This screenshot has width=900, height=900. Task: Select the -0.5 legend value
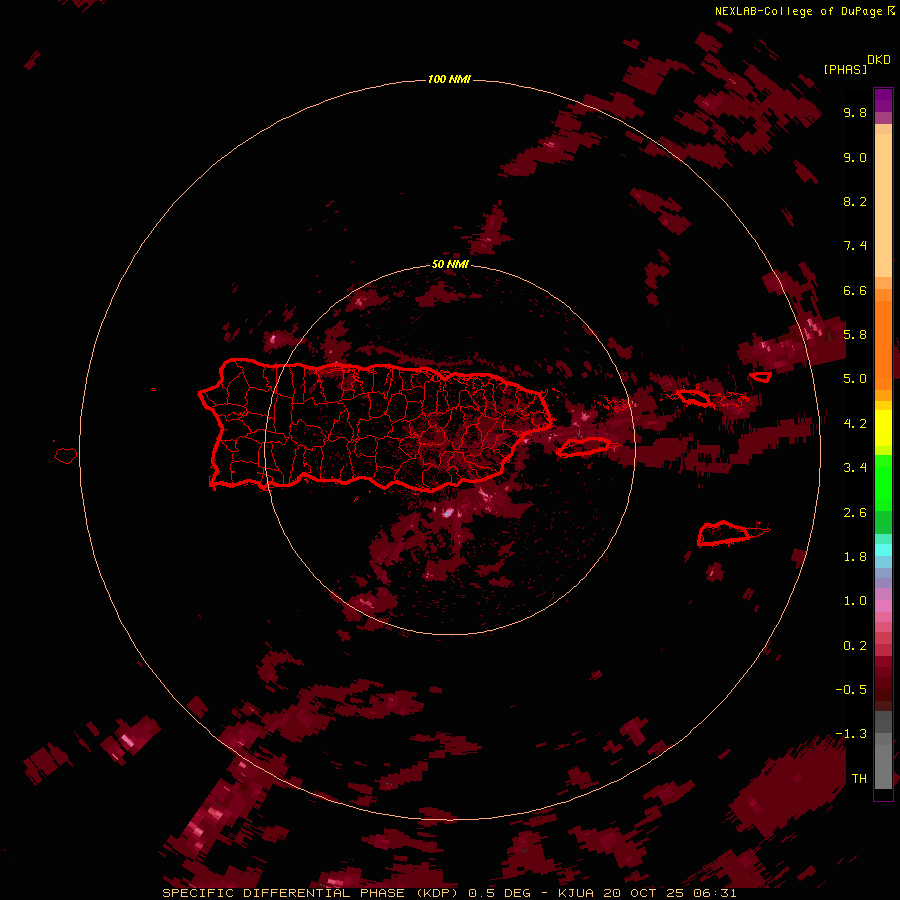tap(851, 690)
